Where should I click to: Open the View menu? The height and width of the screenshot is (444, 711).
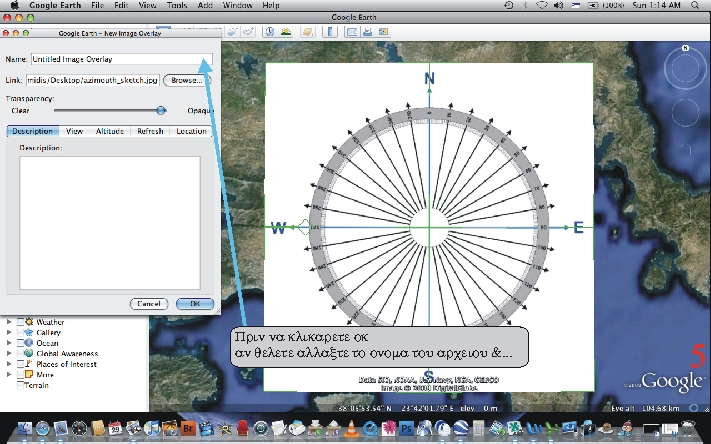tap(147, 5)
